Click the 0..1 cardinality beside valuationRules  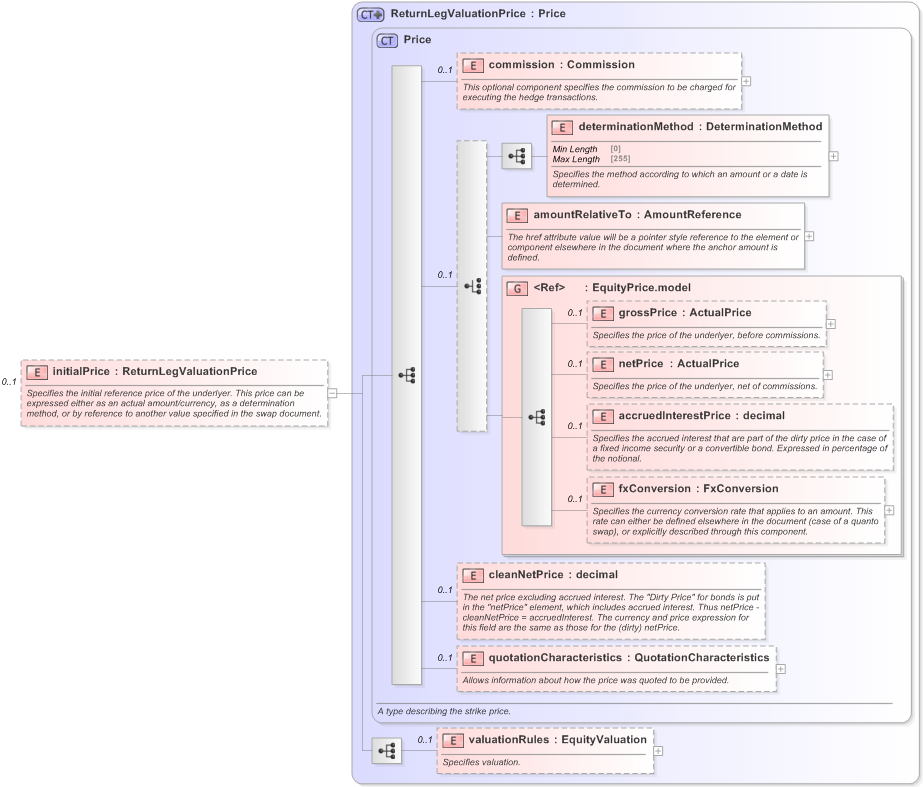pyautogui.click(x=425, y=740)
